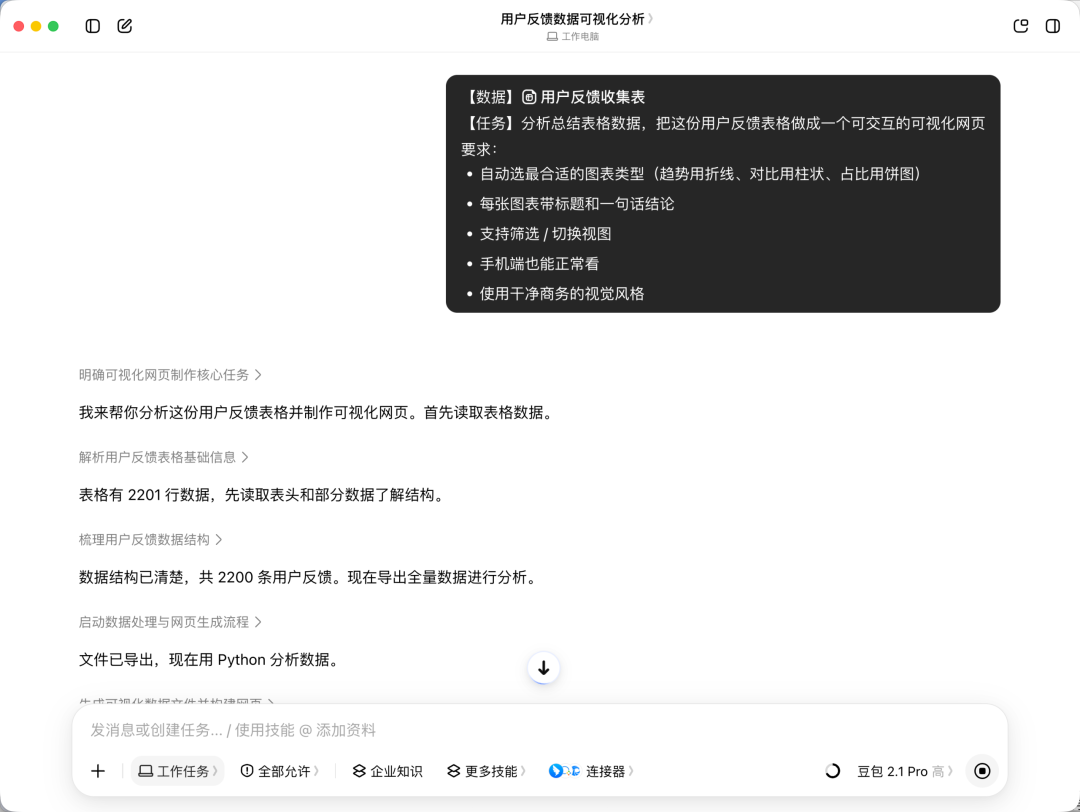Open the 豆包 2.1 Pro model selector
This screenshot has width=1080, height=812.
(905, 771)
